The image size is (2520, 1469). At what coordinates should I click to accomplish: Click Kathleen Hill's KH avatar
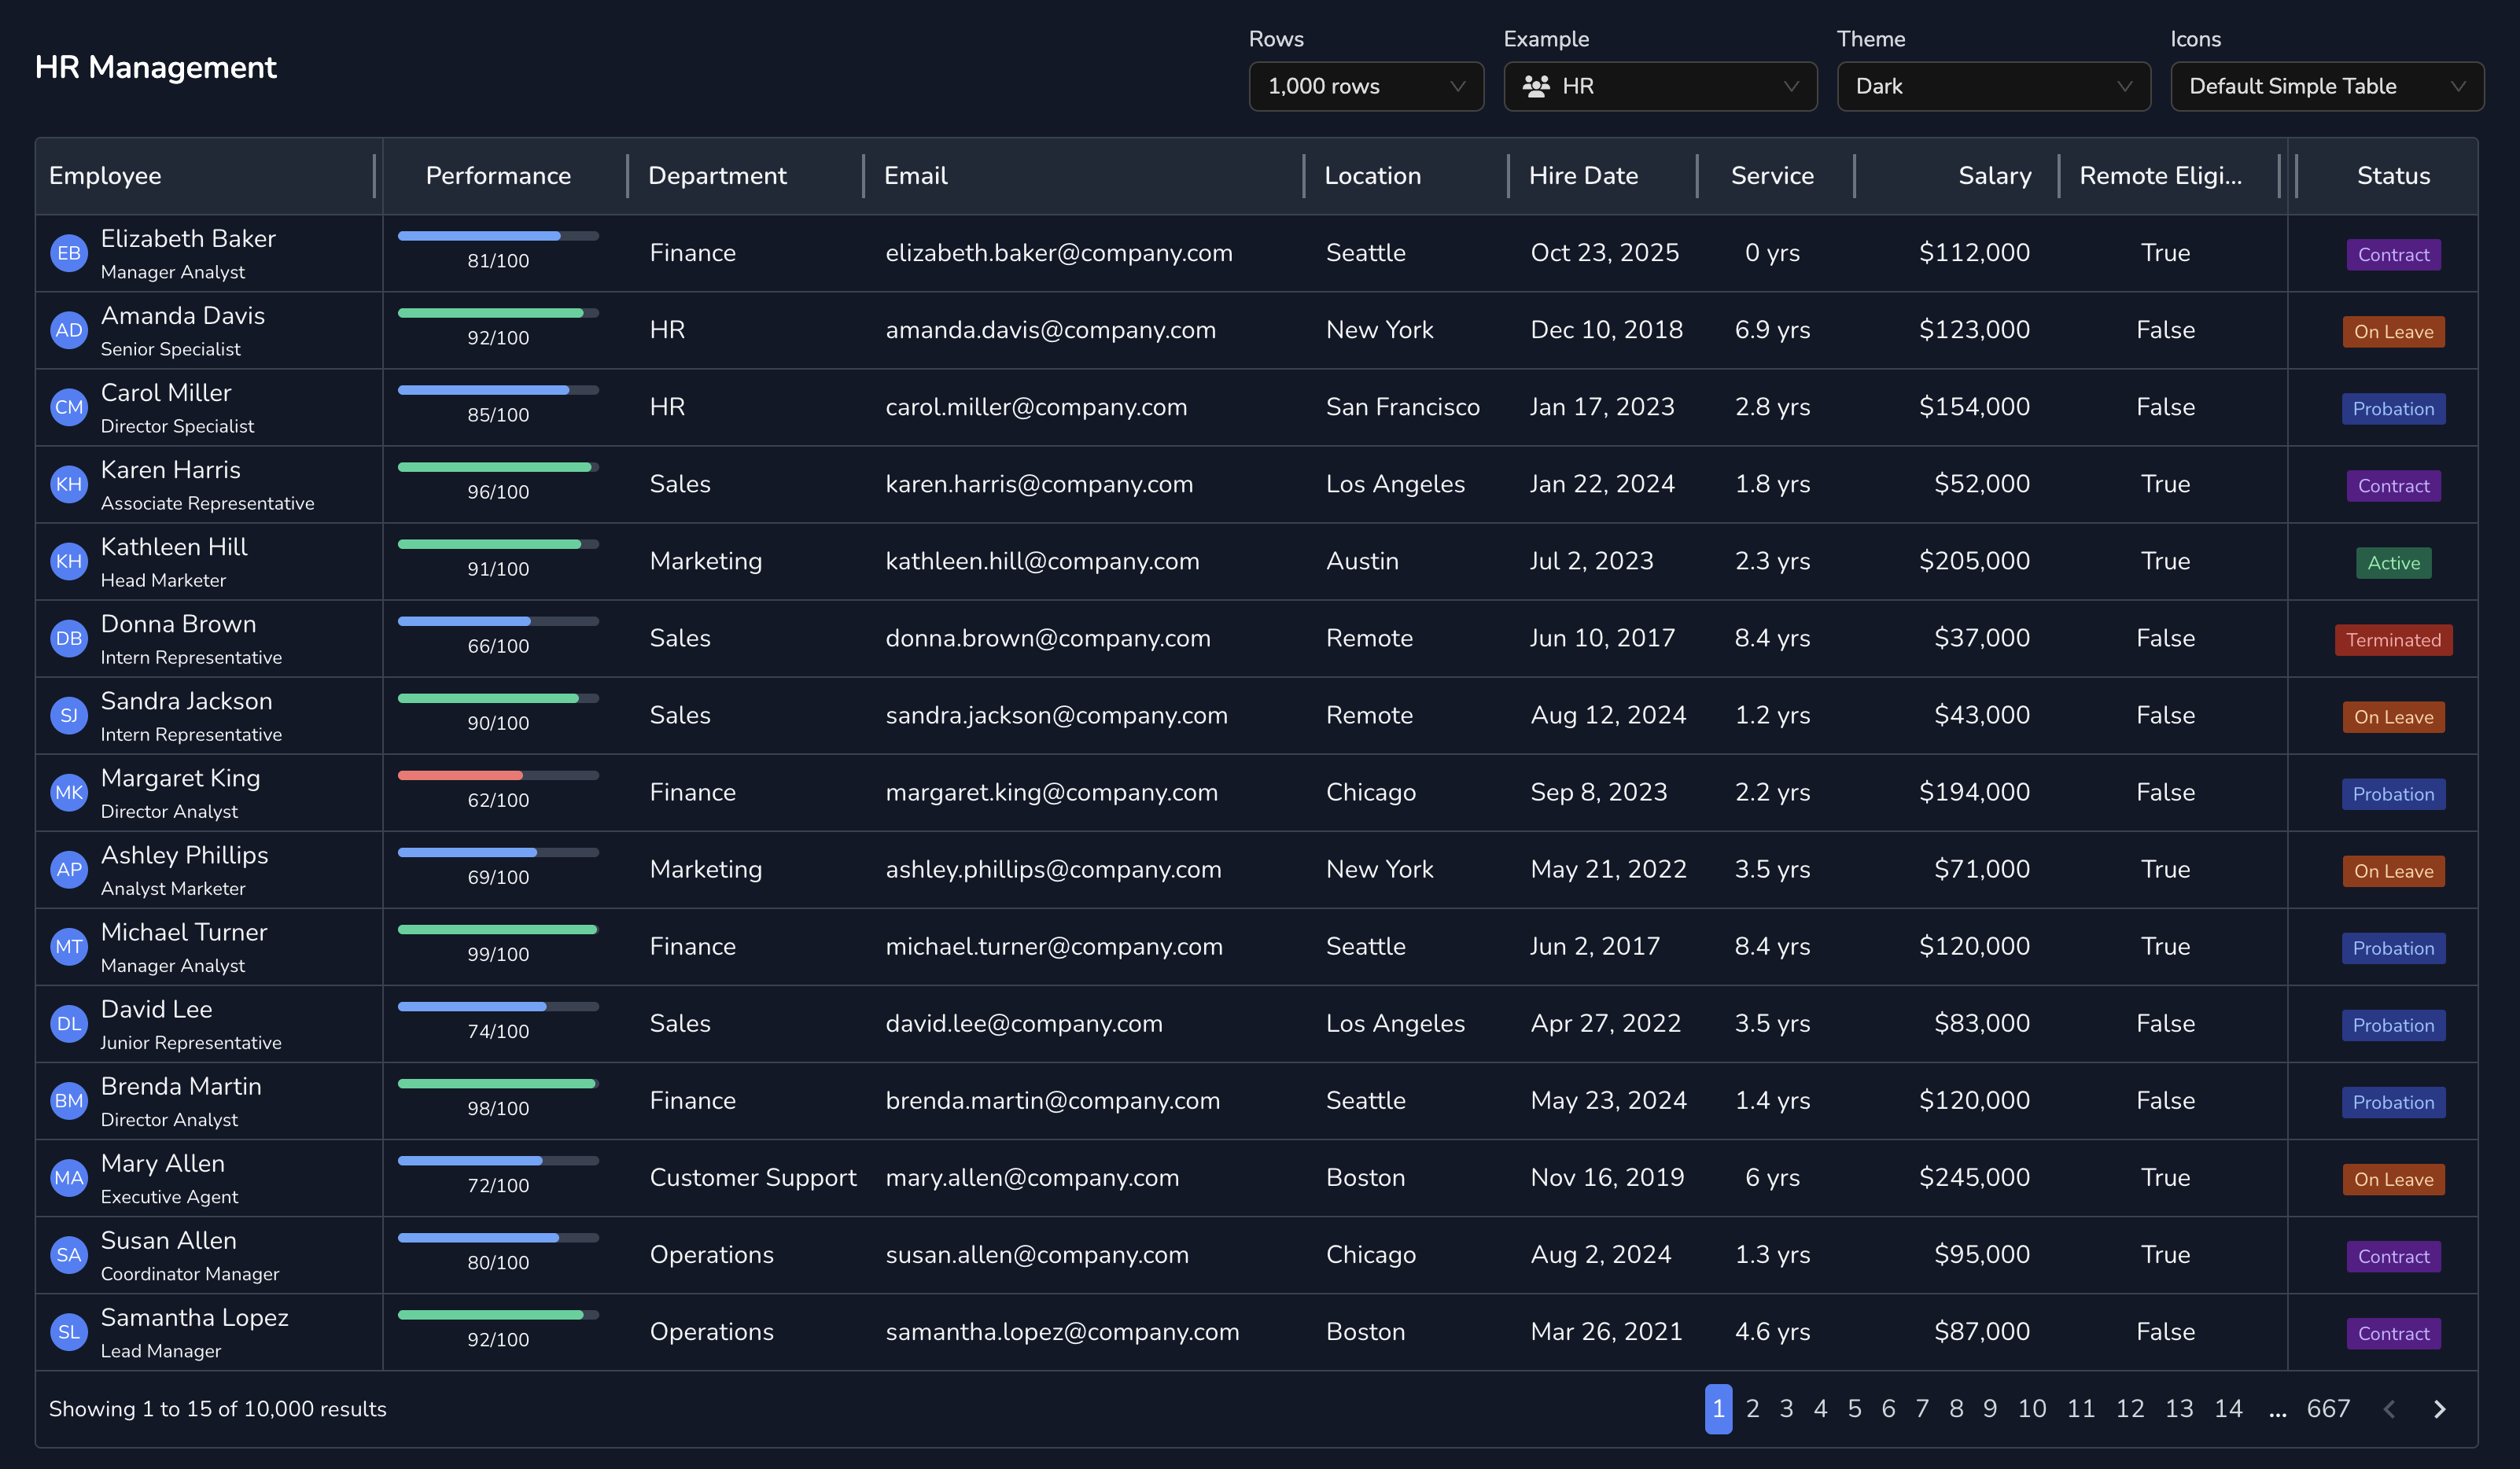(69, 561)
